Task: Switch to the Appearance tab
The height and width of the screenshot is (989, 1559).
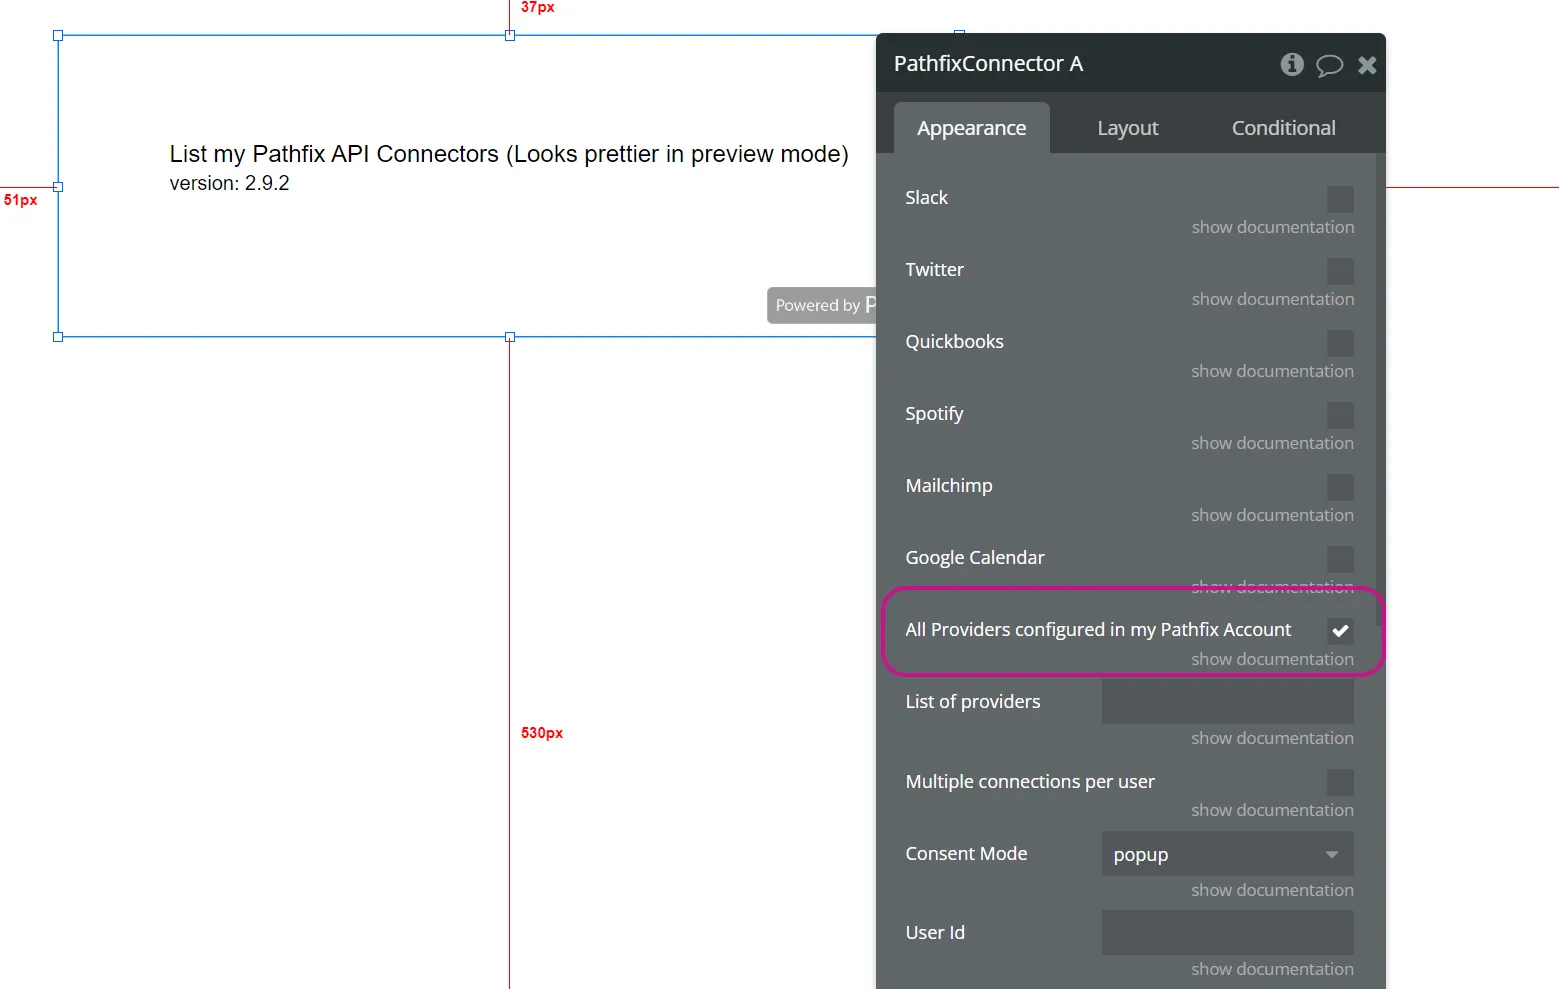Action: 972,128
